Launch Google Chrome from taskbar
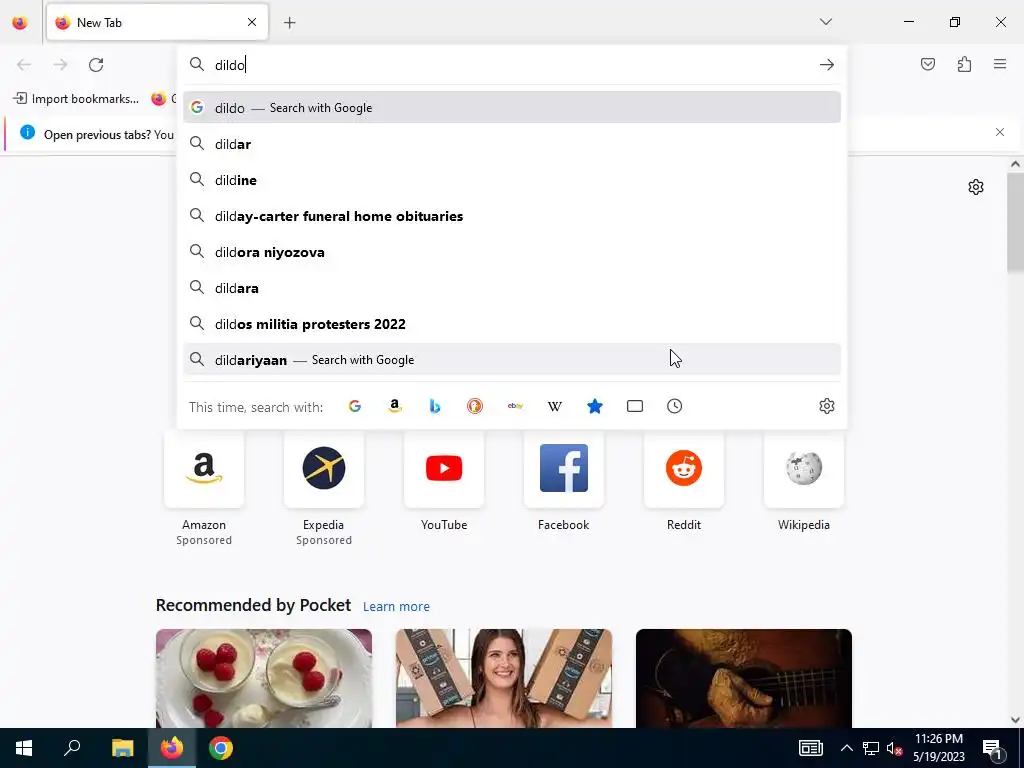Image resolution: width=1024 pixels, height=768 pixels. [221, 748]
